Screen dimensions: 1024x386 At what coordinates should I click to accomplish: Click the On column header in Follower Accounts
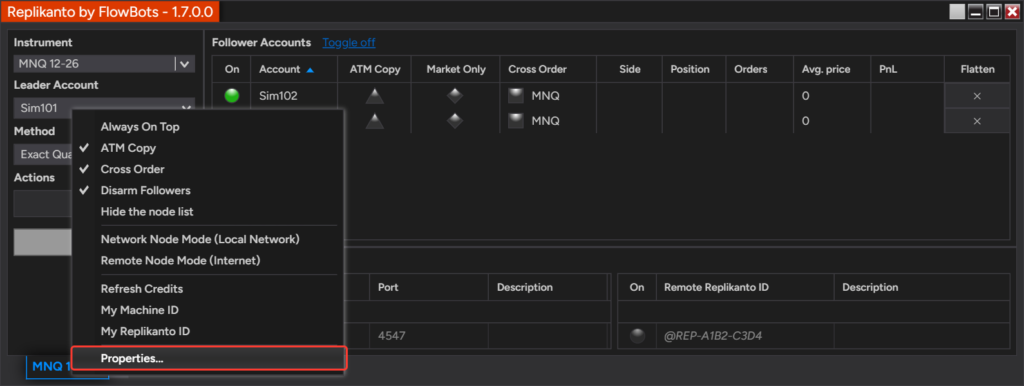(x=232, y=69)
